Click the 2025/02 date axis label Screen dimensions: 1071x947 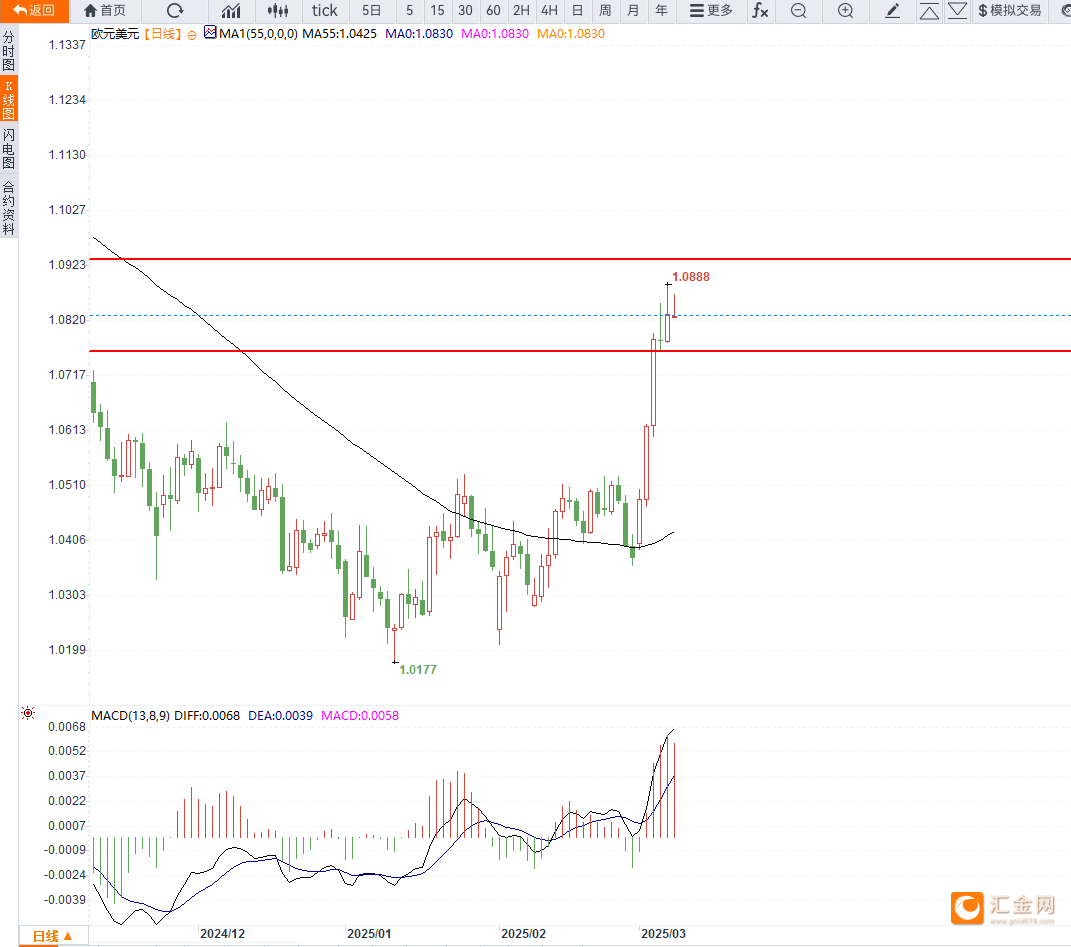(x=523, y=933)
